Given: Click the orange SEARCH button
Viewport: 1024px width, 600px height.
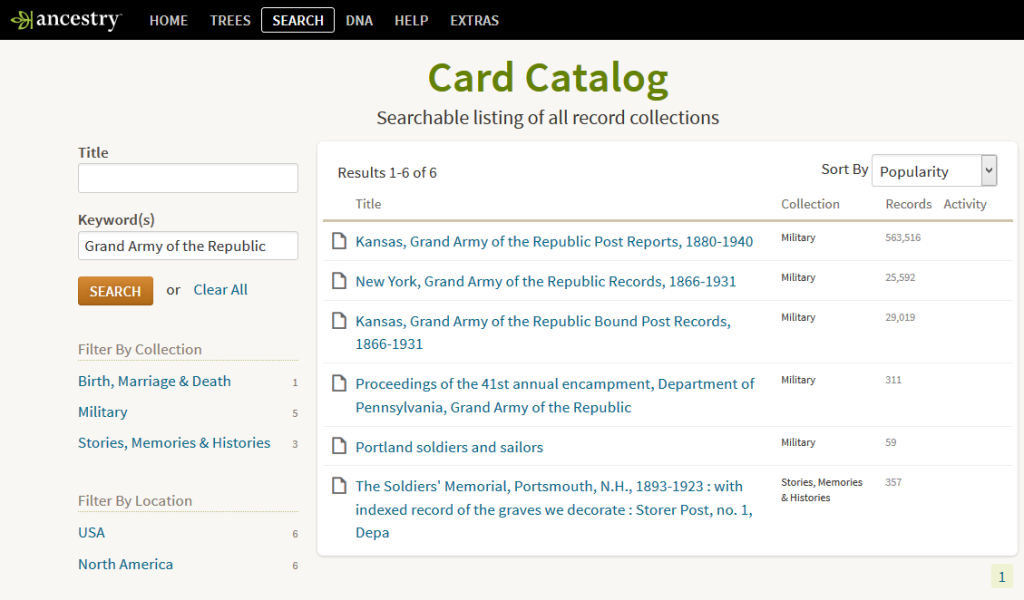Looking at the screenshot, I should [x=116, y=291].
